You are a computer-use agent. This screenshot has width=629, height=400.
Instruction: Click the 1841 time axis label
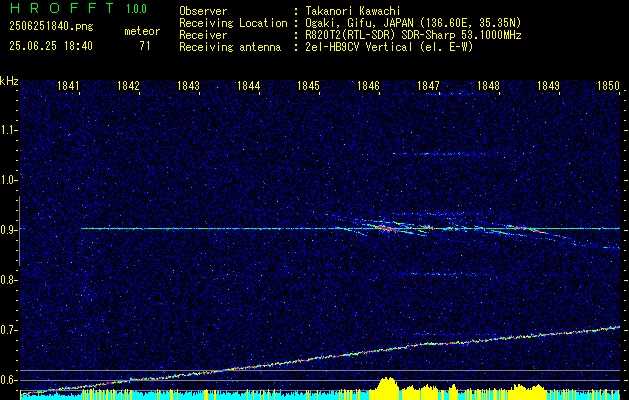[68, 85]
